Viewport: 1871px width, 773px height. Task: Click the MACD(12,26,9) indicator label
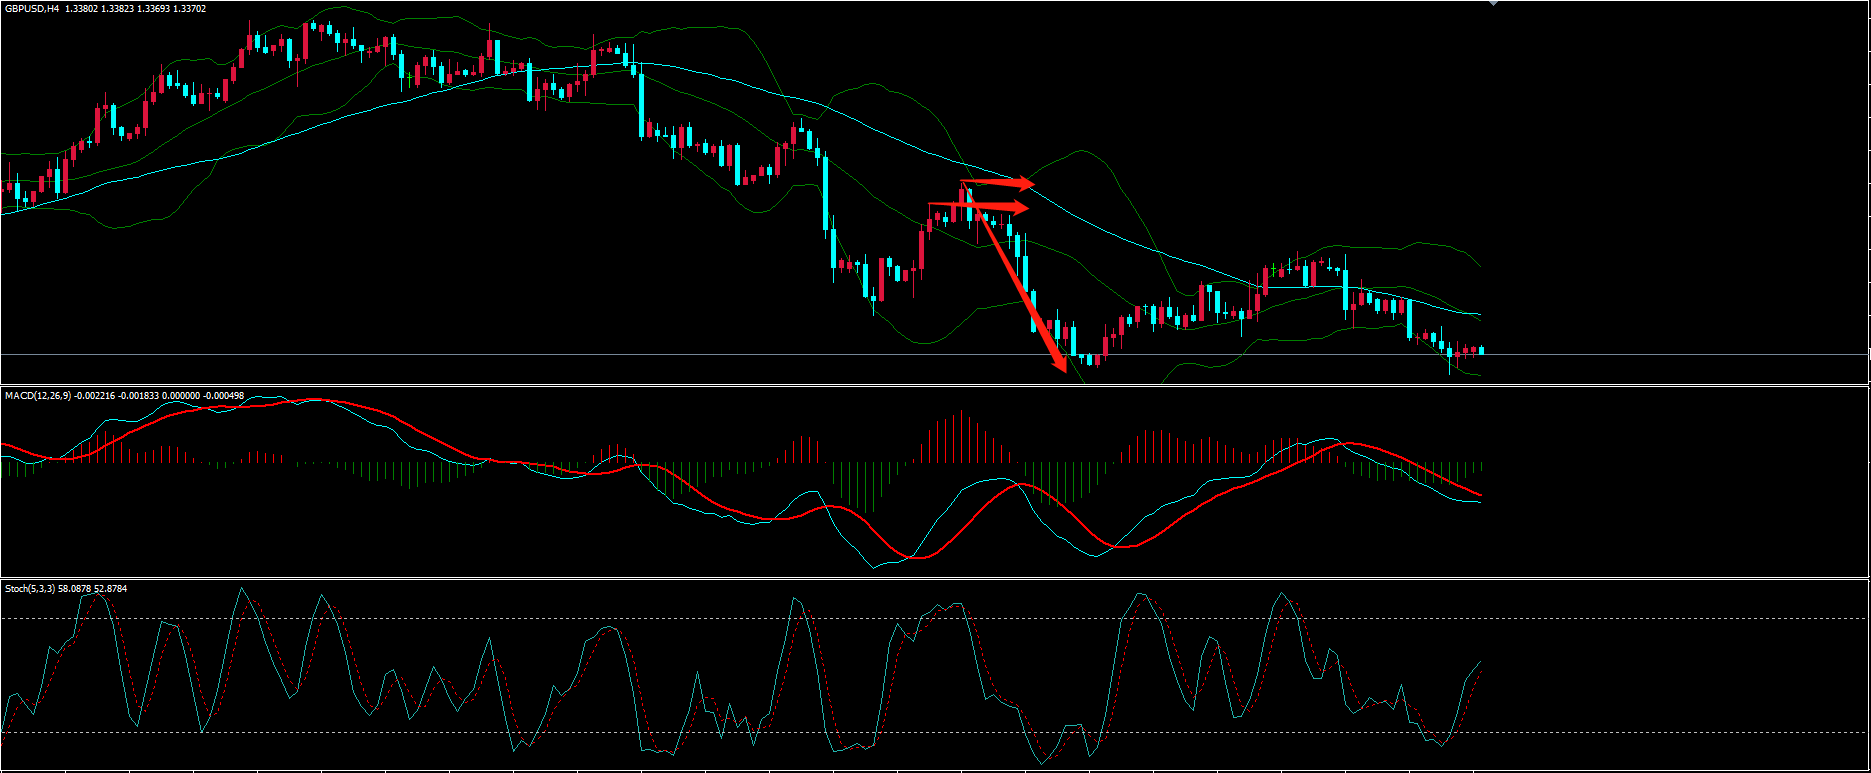point(38,396)
